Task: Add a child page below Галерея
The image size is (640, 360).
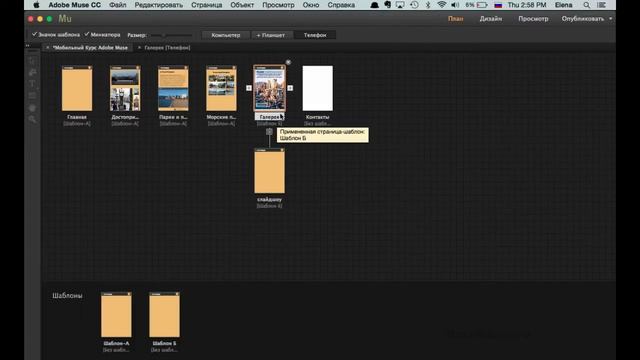Action: [269, 131]
